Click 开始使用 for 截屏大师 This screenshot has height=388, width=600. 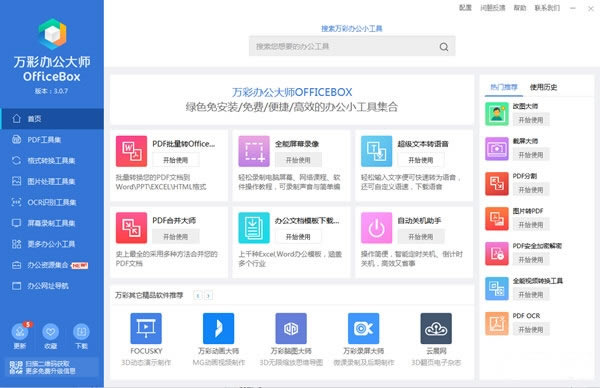point(531,155)
